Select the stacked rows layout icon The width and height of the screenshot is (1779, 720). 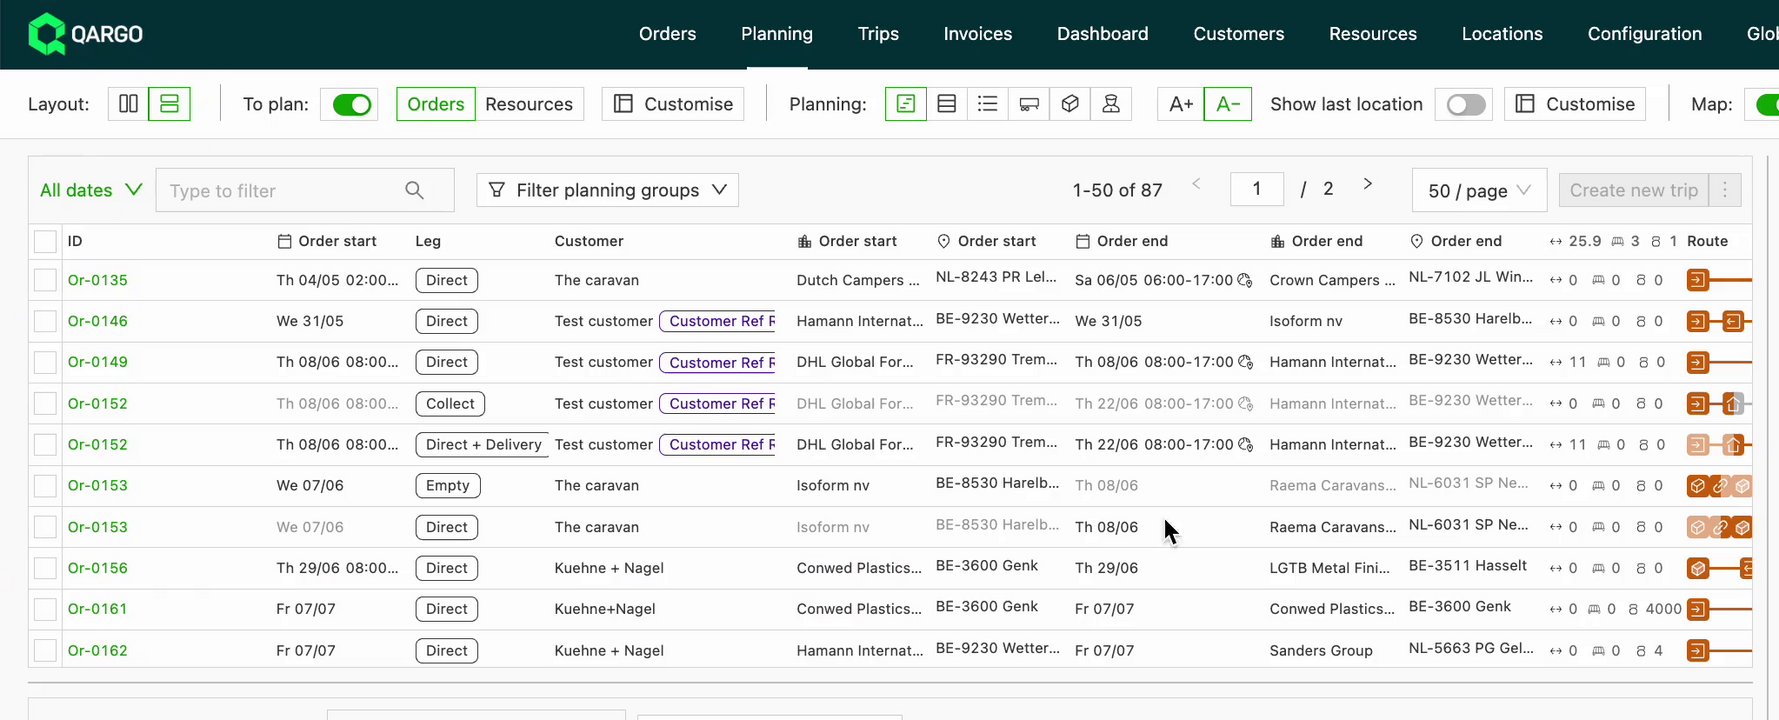point(169,104)
